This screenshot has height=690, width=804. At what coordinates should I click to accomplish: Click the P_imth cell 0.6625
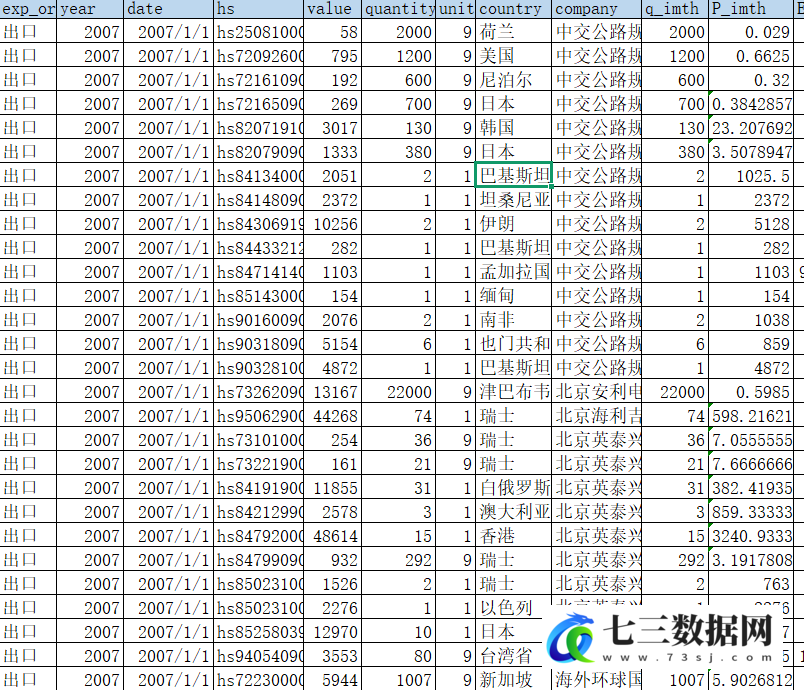[x=751, y=56]
